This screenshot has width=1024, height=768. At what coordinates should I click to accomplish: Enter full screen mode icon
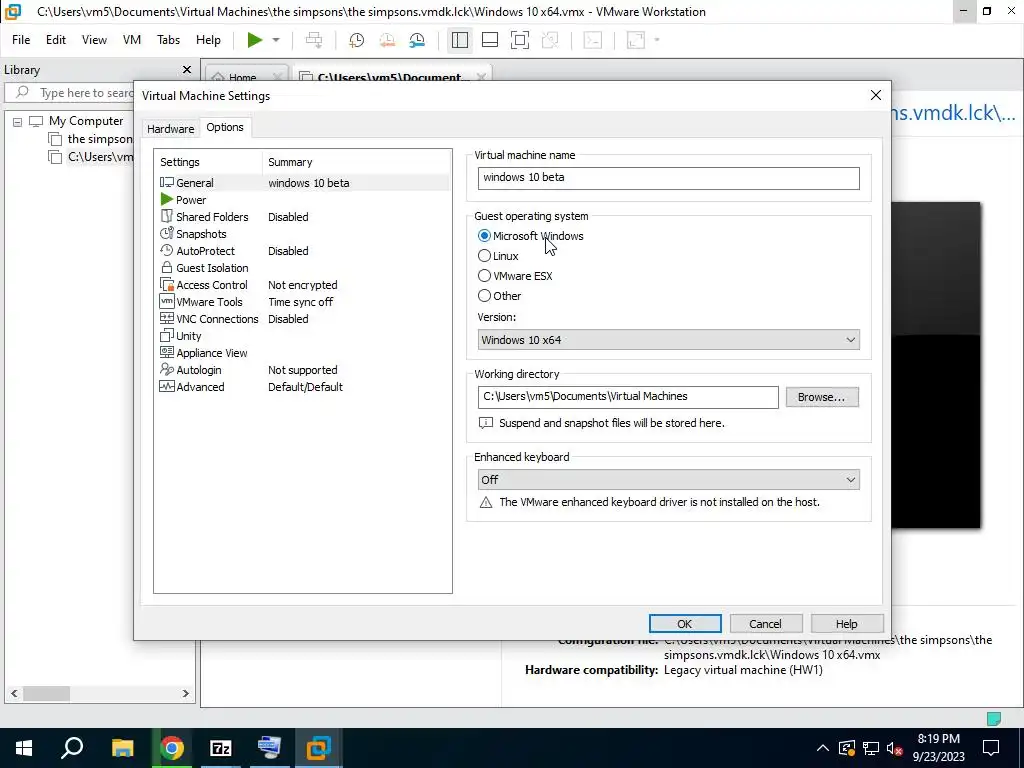pos(520,40)
